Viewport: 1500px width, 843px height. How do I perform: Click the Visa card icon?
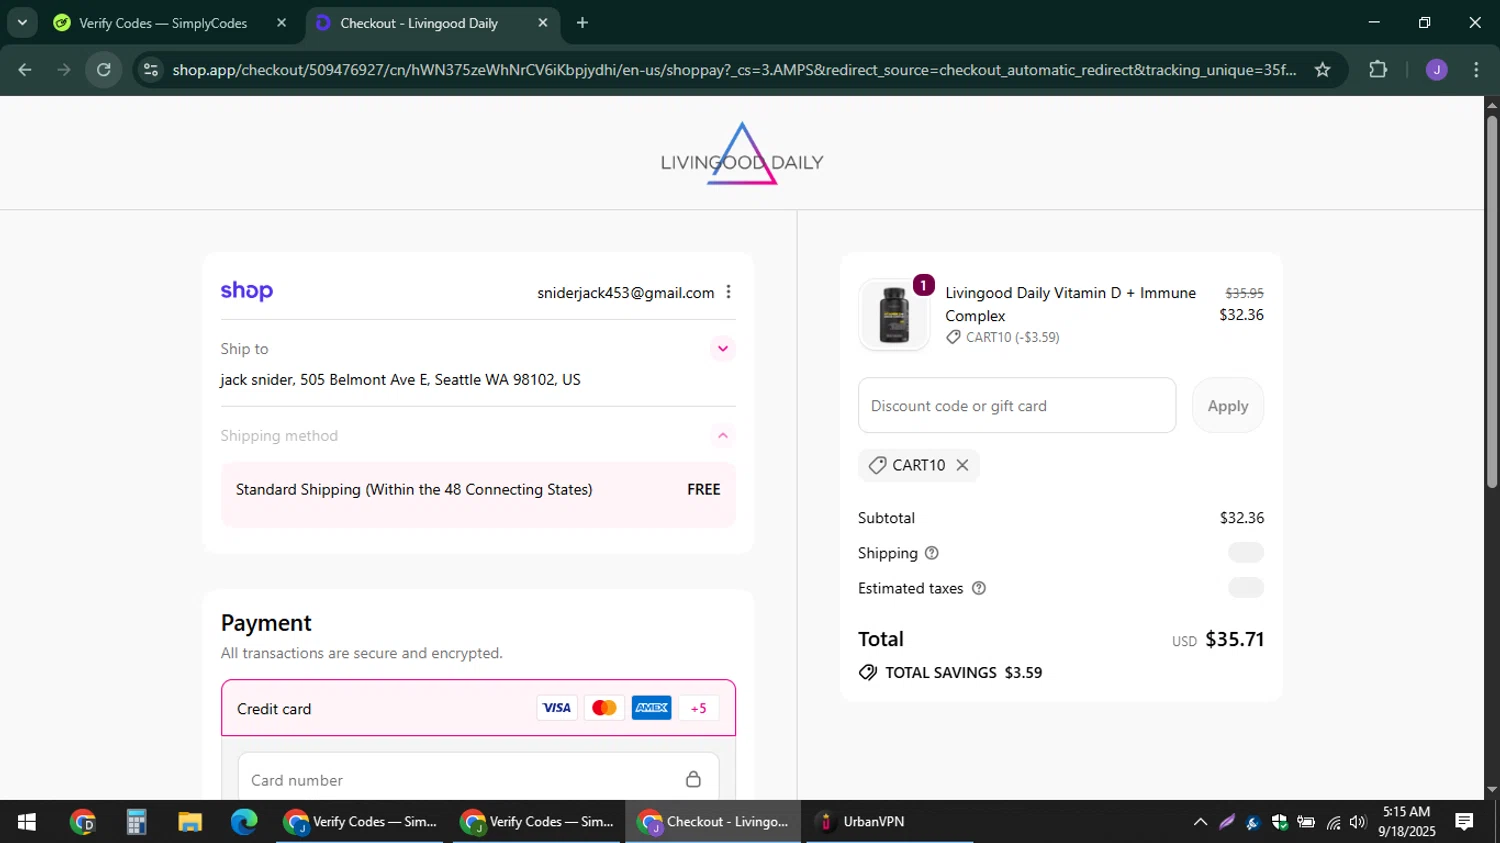click(x=556, y=708)
